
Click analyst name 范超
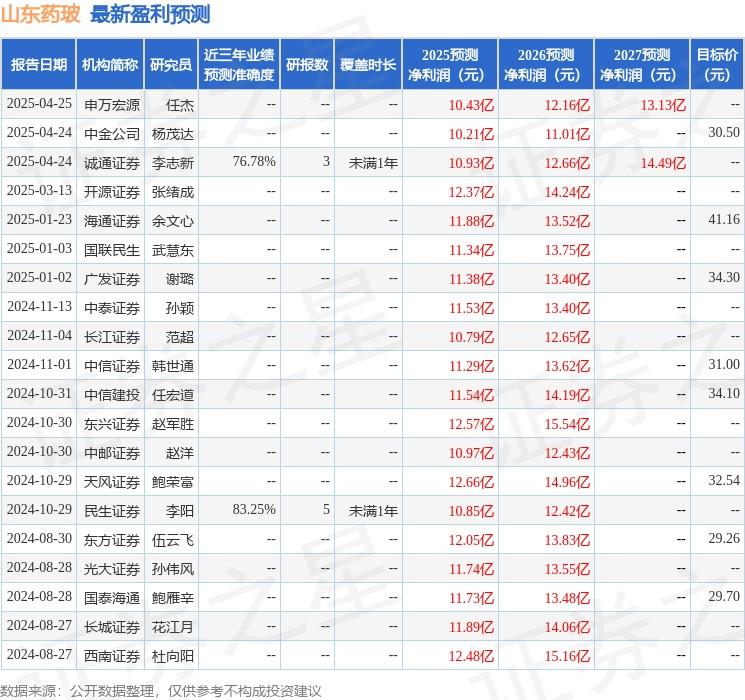pyautogui.click(x=180, y=336)
